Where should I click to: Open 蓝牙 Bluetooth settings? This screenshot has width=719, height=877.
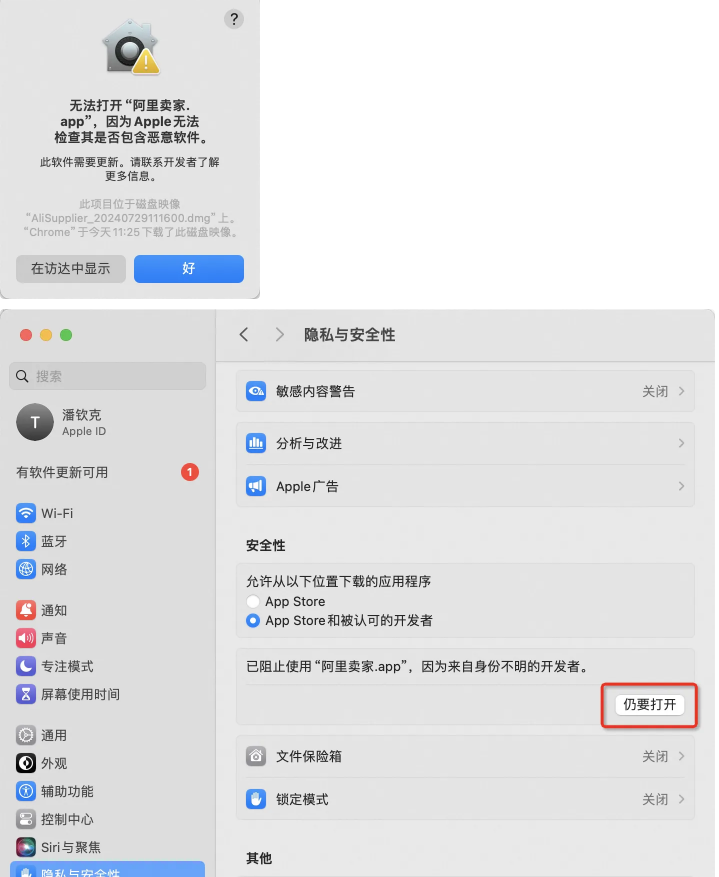point(41,541)
